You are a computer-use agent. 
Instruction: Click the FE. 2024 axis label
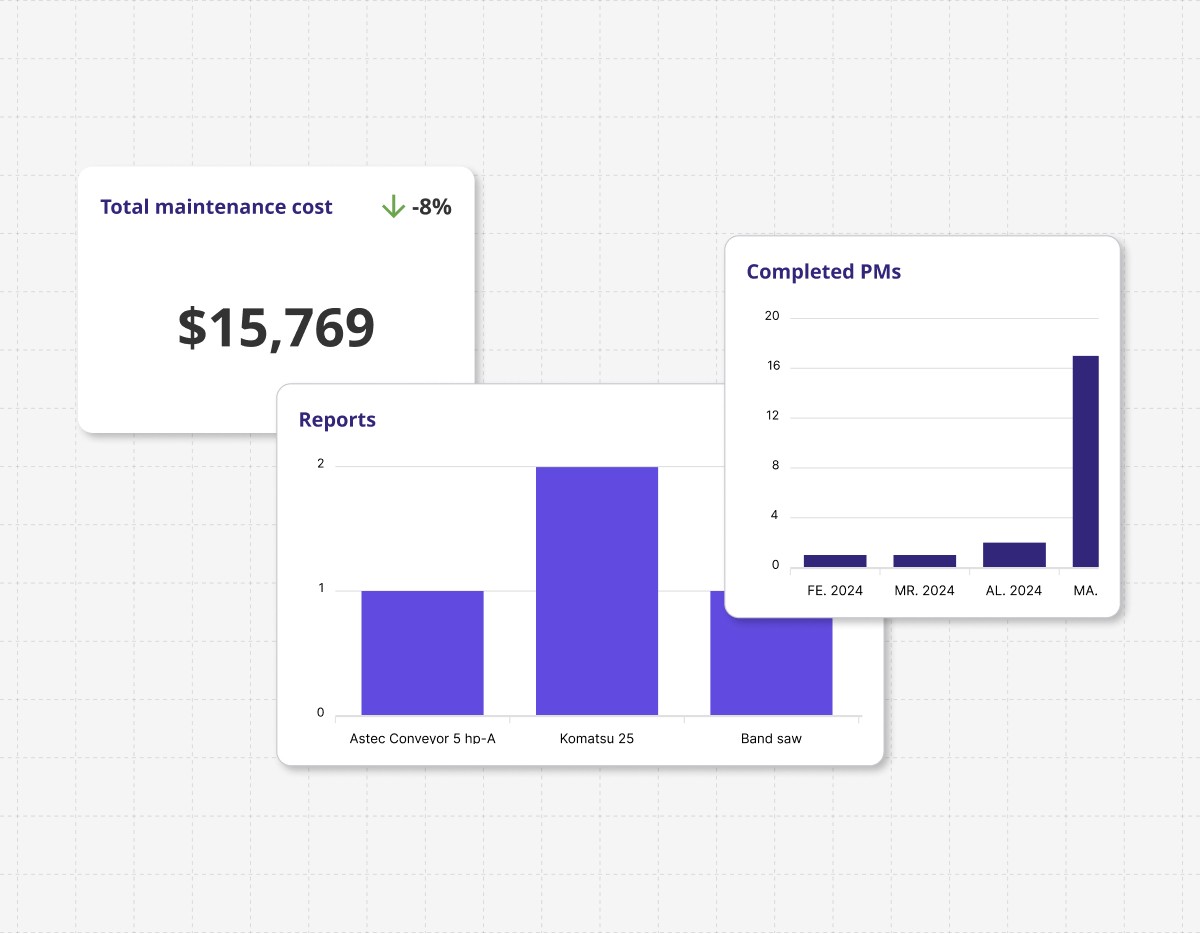pyautogui.click(x=834, y=590)
